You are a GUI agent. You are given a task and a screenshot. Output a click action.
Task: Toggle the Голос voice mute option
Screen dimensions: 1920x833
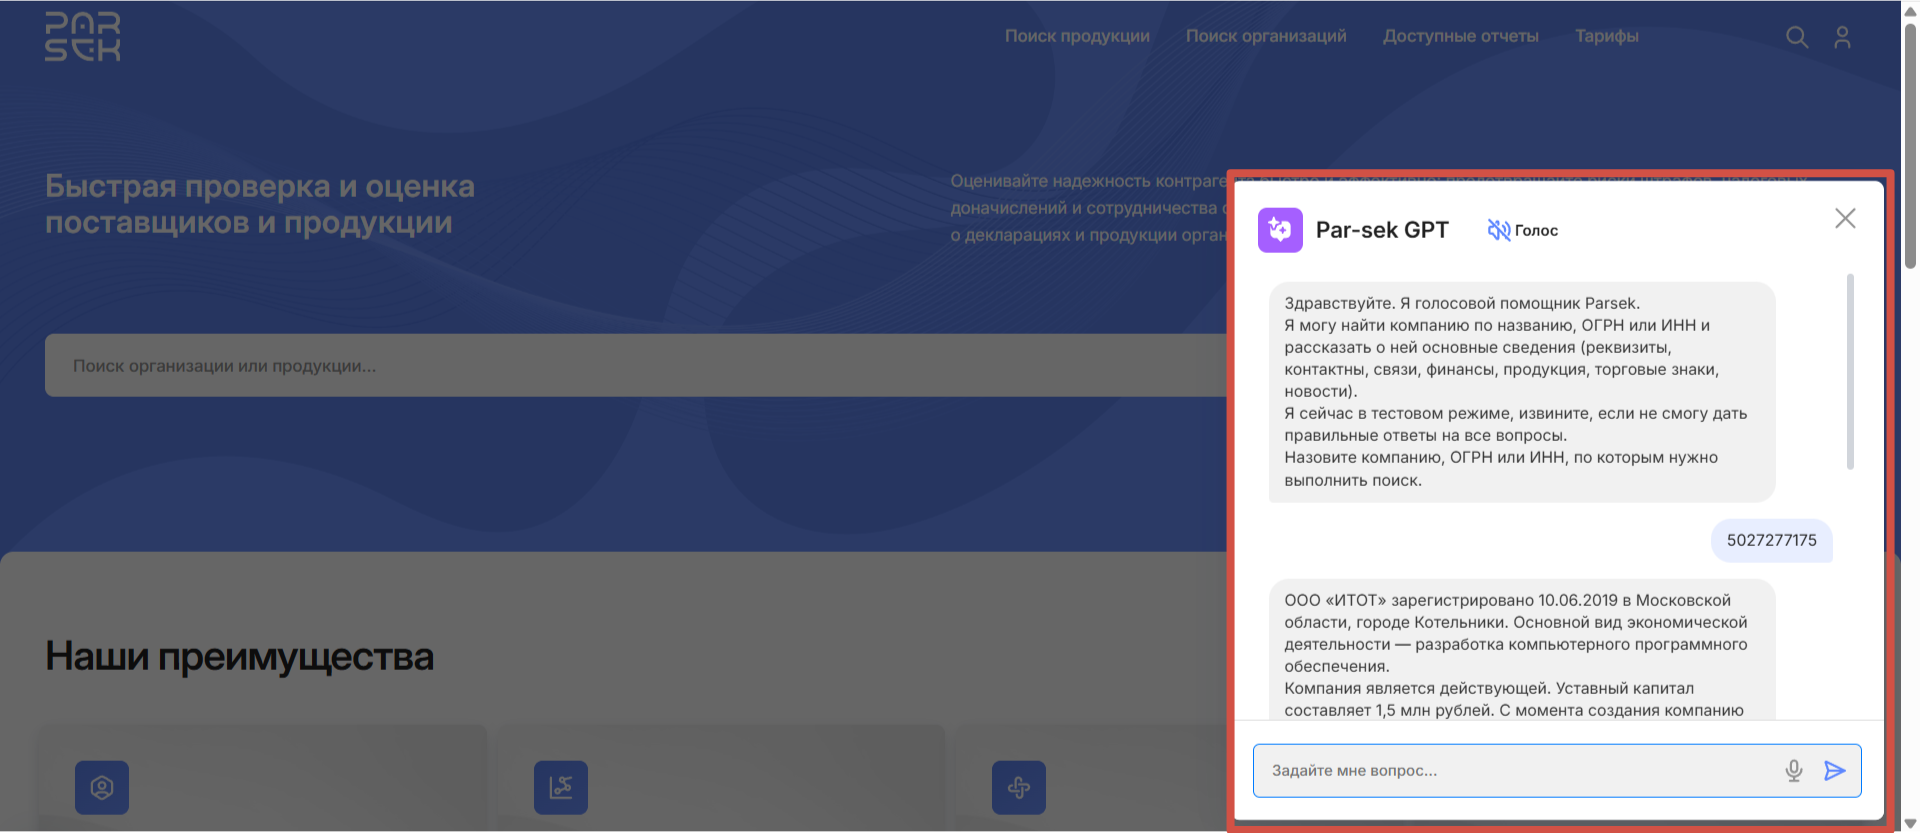click(1522, 230)
